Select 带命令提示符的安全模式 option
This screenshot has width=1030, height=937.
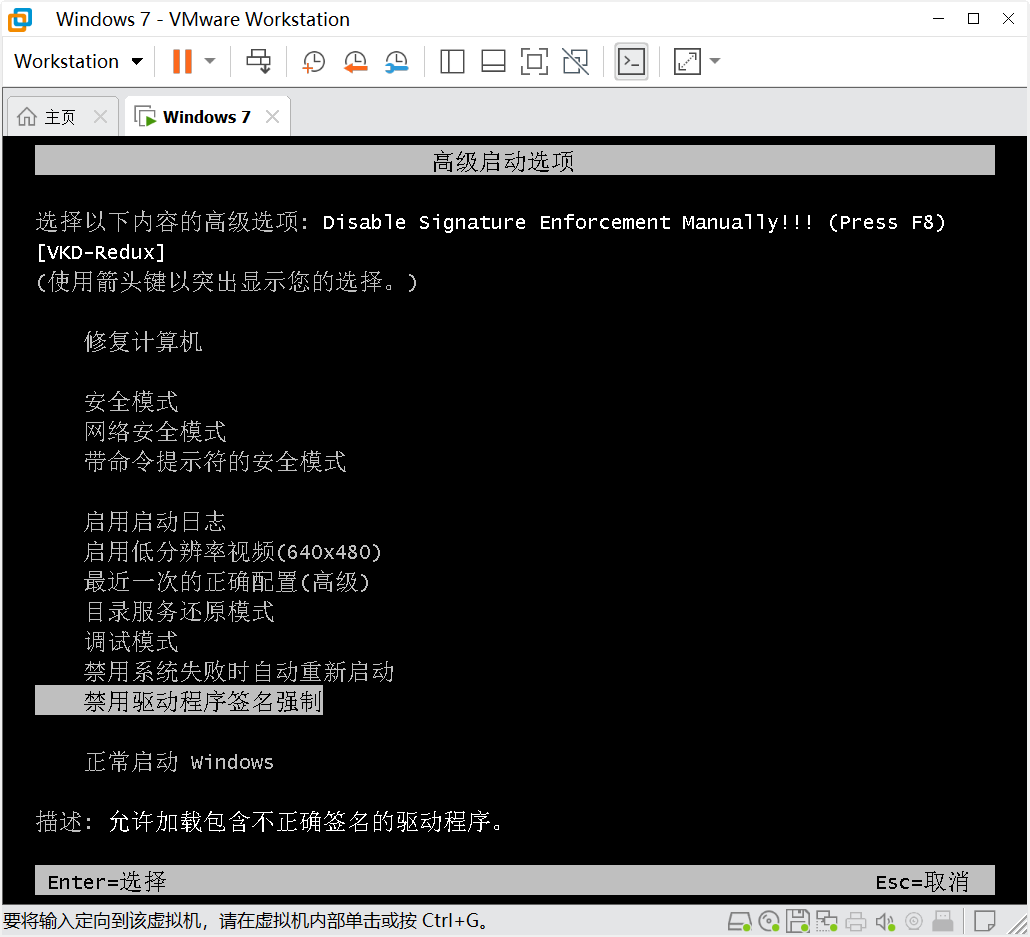(215, 461)
